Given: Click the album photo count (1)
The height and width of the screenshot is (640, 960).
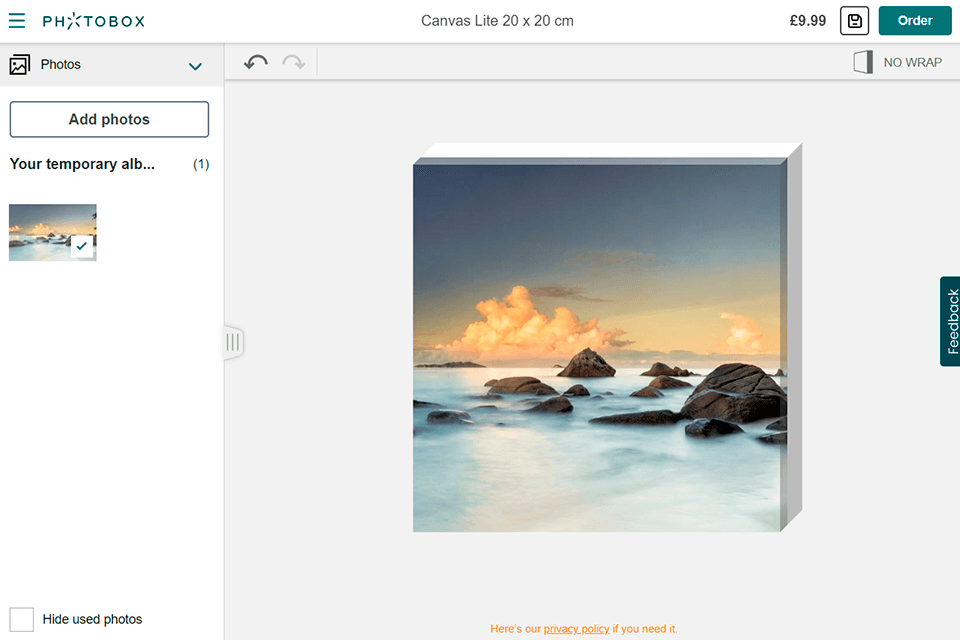Looking at the screenshot, I should pos(201,164).
